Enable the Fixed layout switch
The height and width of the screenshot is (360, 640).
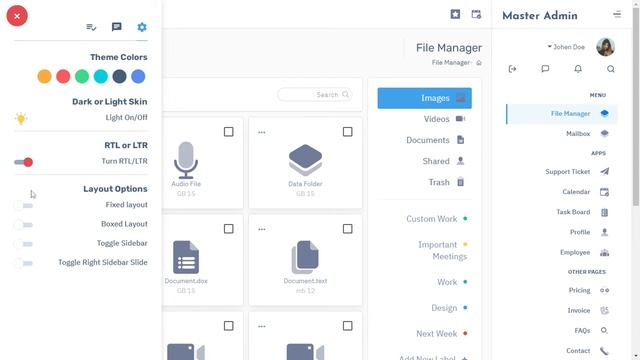23,205
